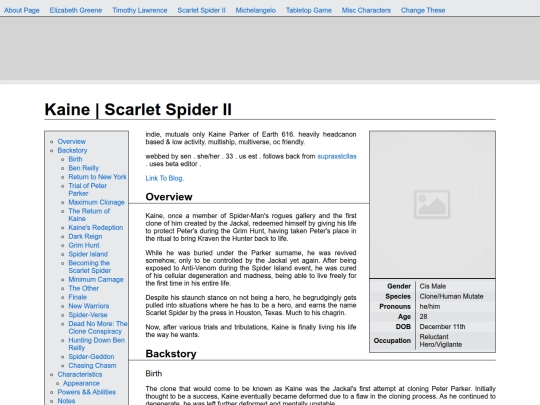The image size is (540, 405).
Task: Jump to Kaine's Redeption section
Action: click(96, 228)
